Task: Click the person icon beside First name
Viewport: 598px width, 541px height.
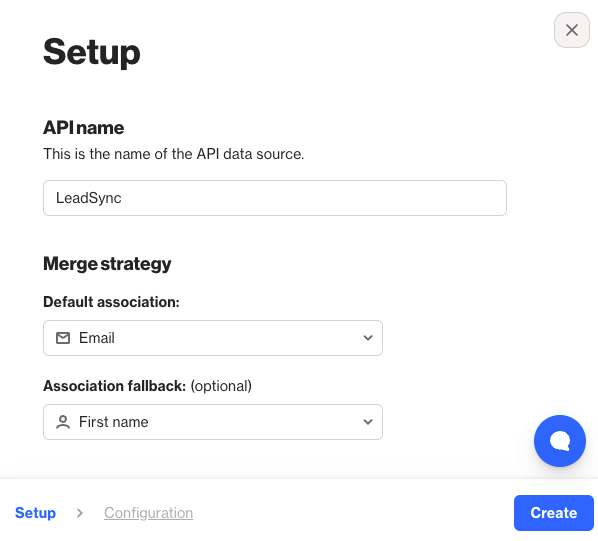Action: (63, 422)
